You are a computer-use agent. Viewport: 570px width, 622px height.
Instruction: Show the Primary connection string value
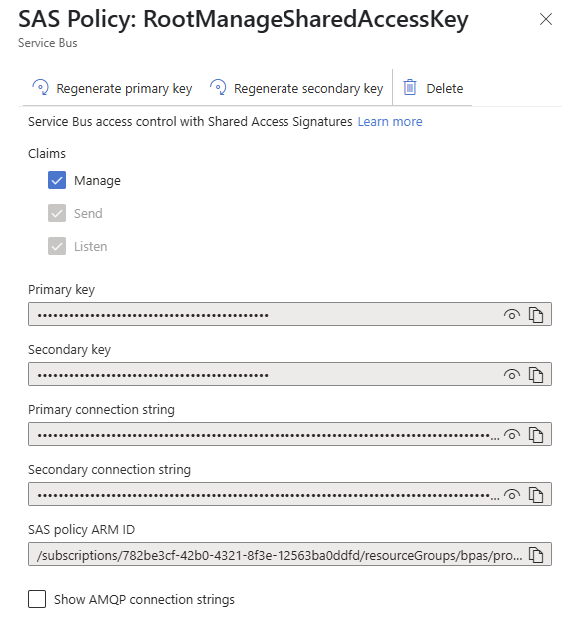coord(512,434)
